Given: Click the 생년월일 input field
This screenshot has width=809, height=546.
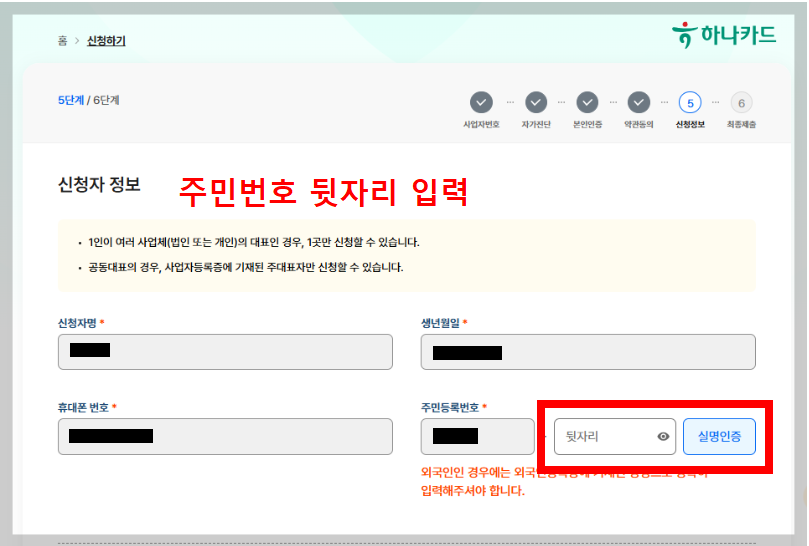Looking at the screenshot, I should pyautogui.click(x=588, y=352).
